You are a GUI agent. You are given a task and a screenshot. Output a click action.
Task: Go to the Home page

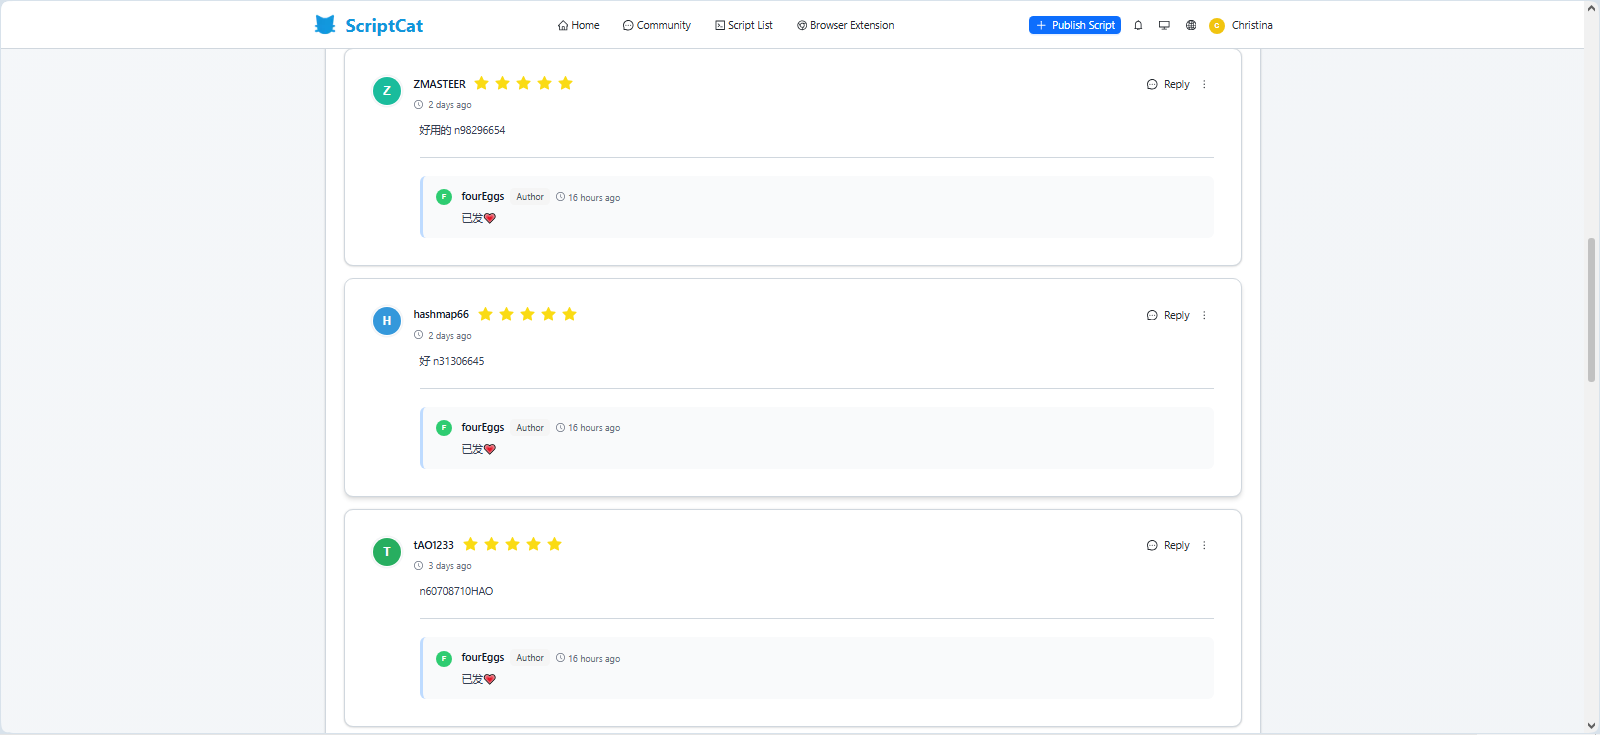579,25
